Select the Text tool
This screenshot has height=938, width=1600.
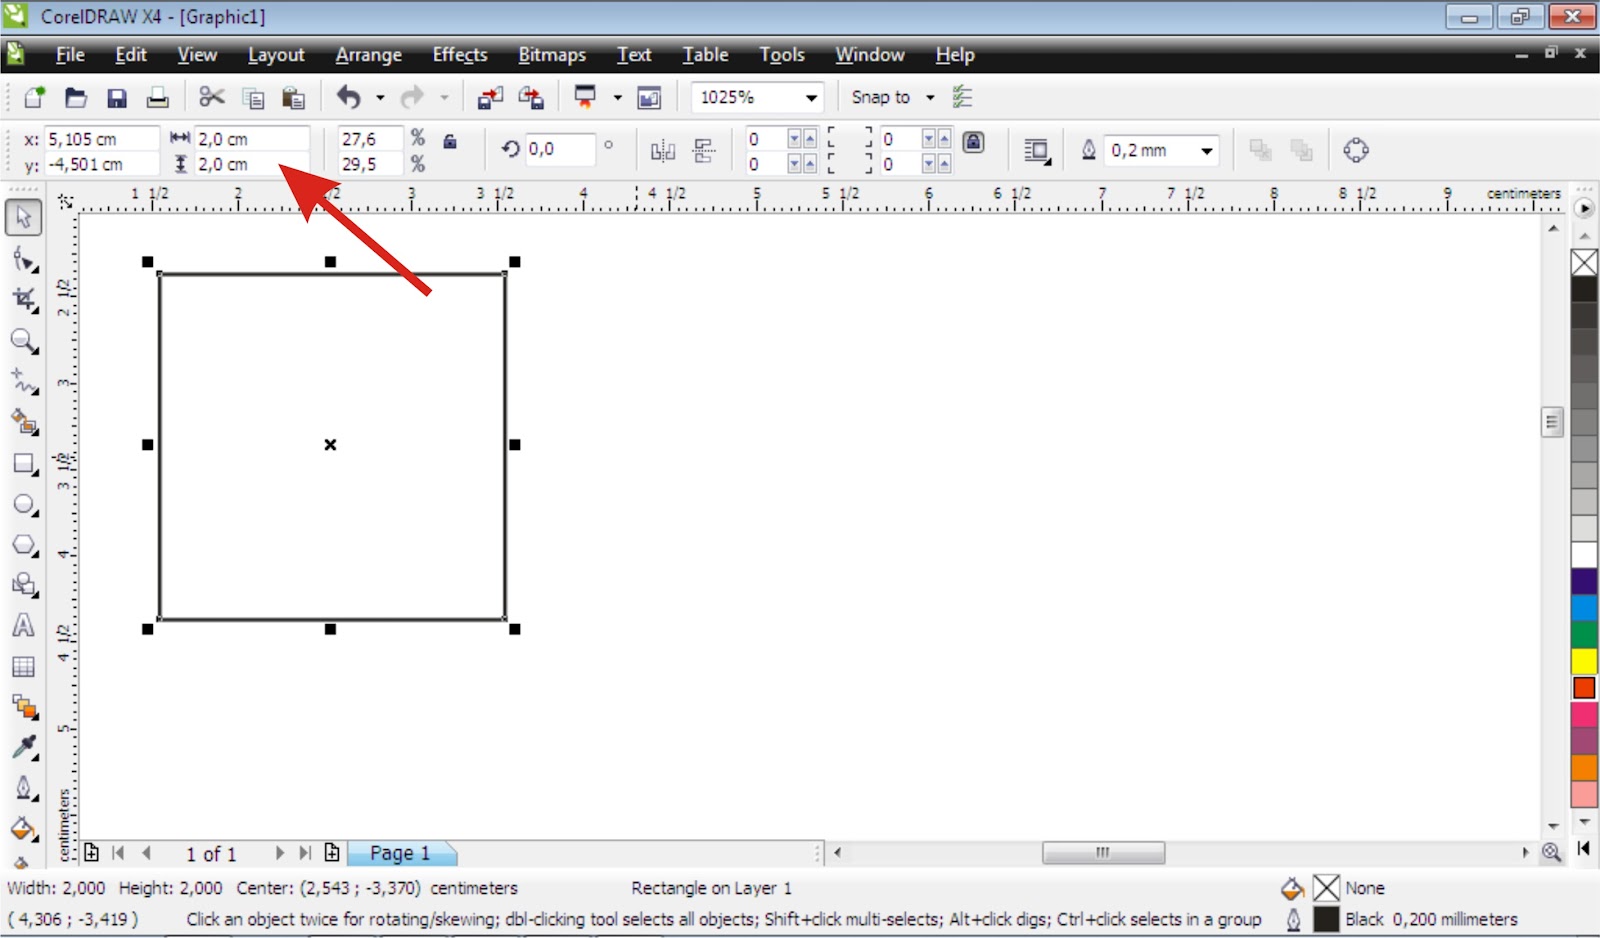(24, 625)
